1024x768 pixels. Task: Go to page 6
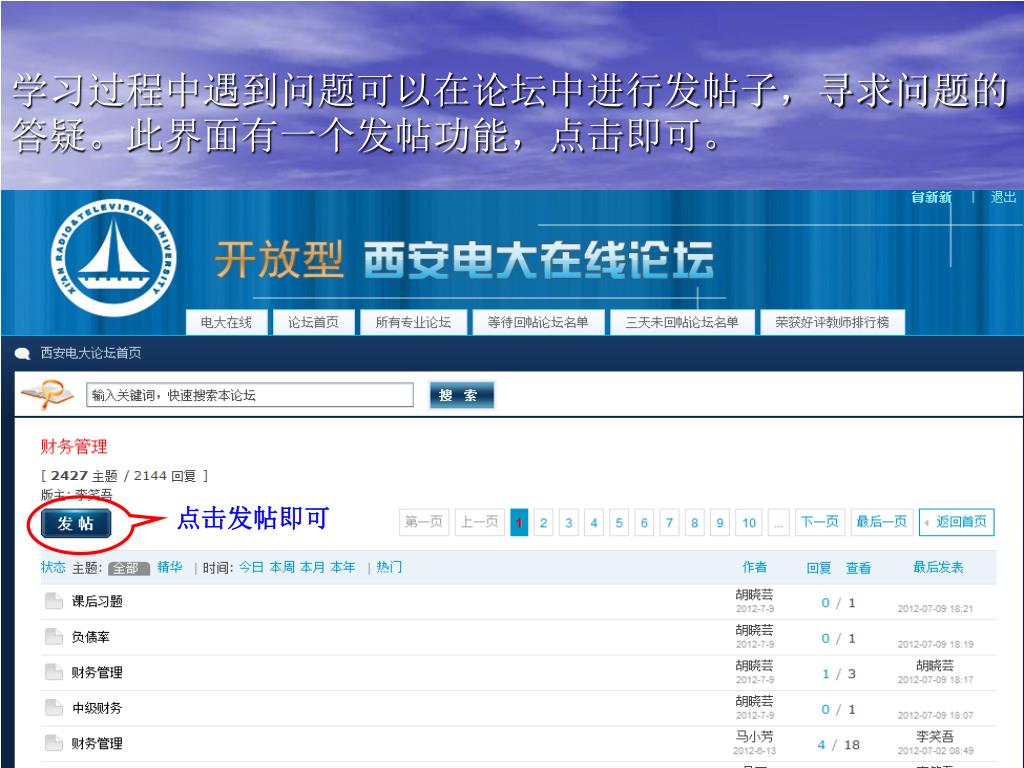click(x=644, y=522)
